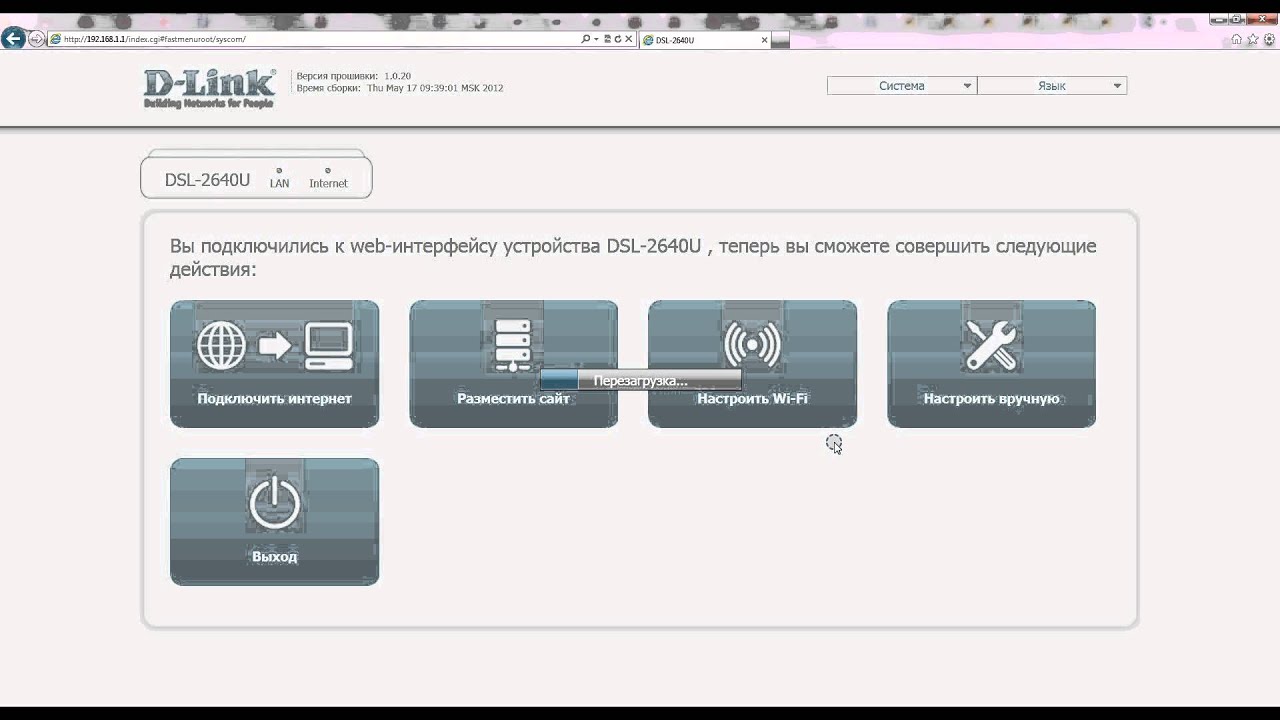
Task: Open address bar autocomplete dropdown arrow
Action: [596, 39]
